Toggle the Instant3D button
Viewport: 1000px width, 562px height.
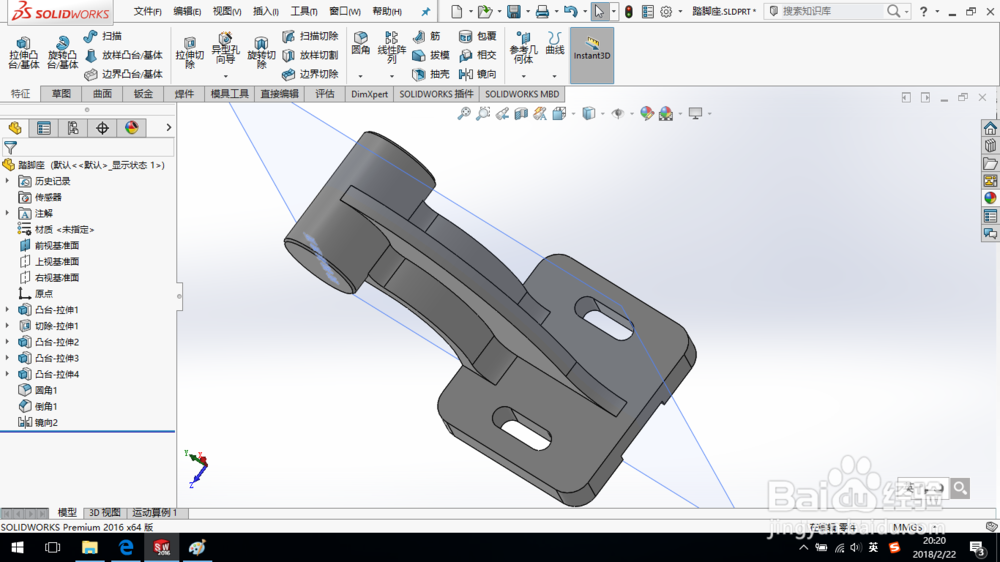click(592, 55)
